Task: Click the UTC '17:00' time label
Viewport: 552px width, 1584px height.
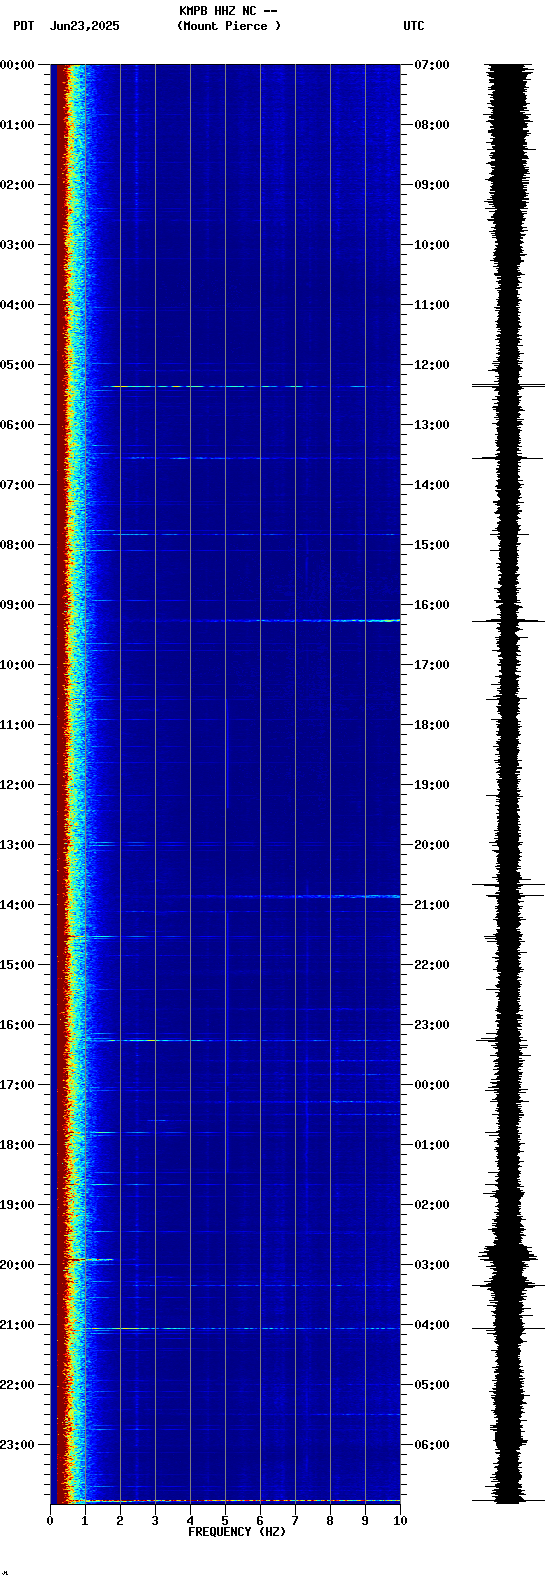Action: 432,665
